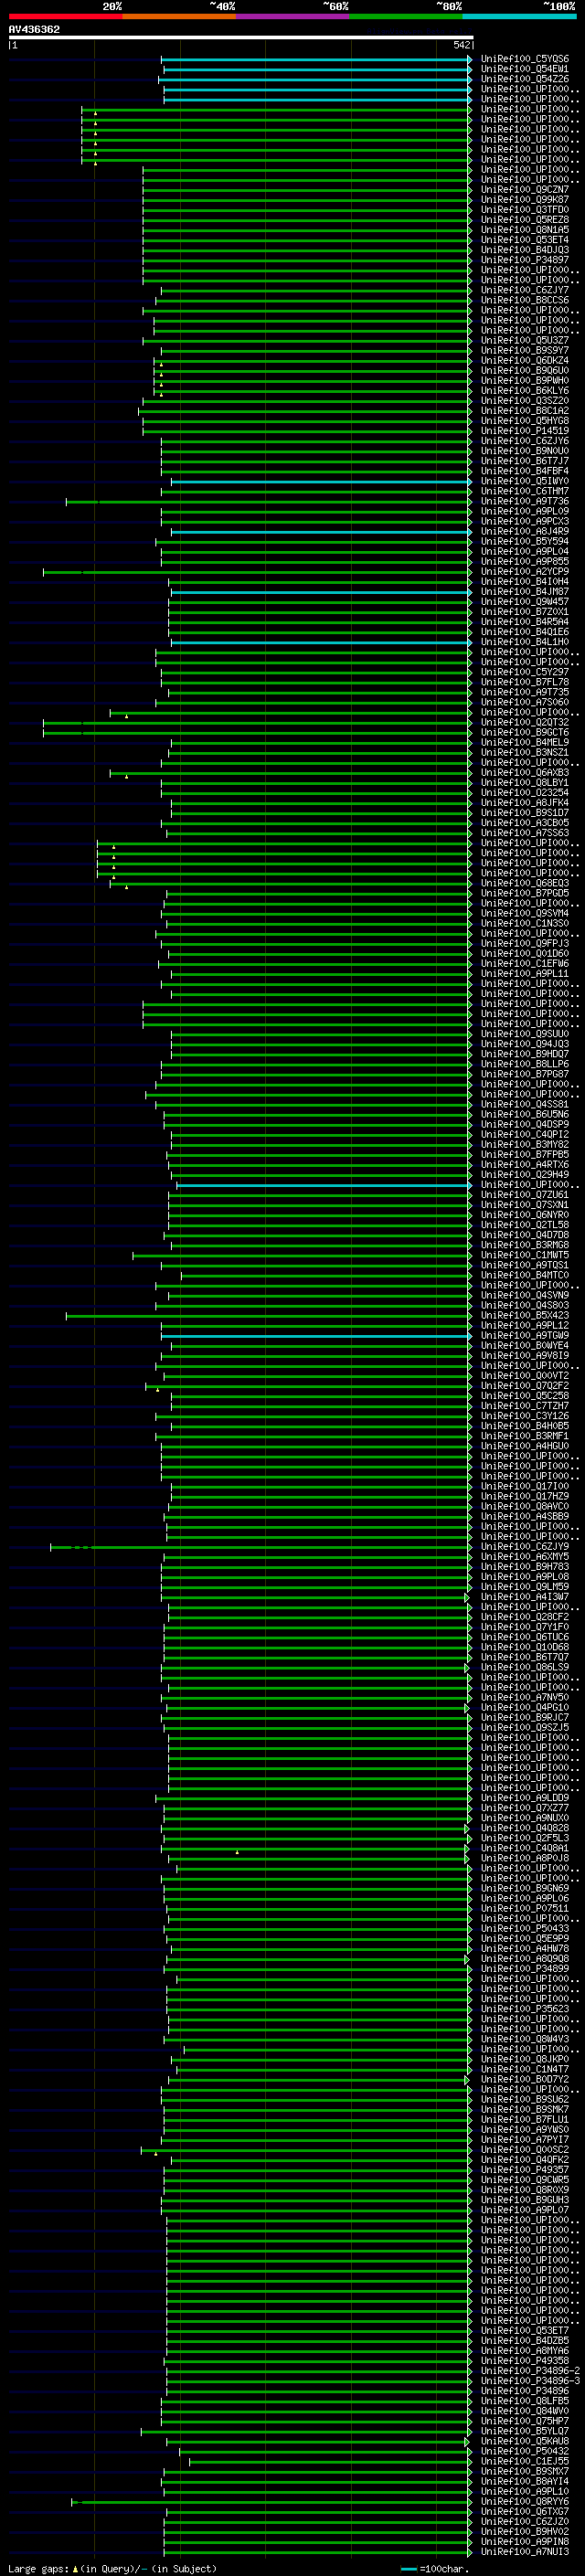Select the UniRef100_Q5KAU8 label
Viewport: 585px width, 2576px height.
tap(524, 2442)
